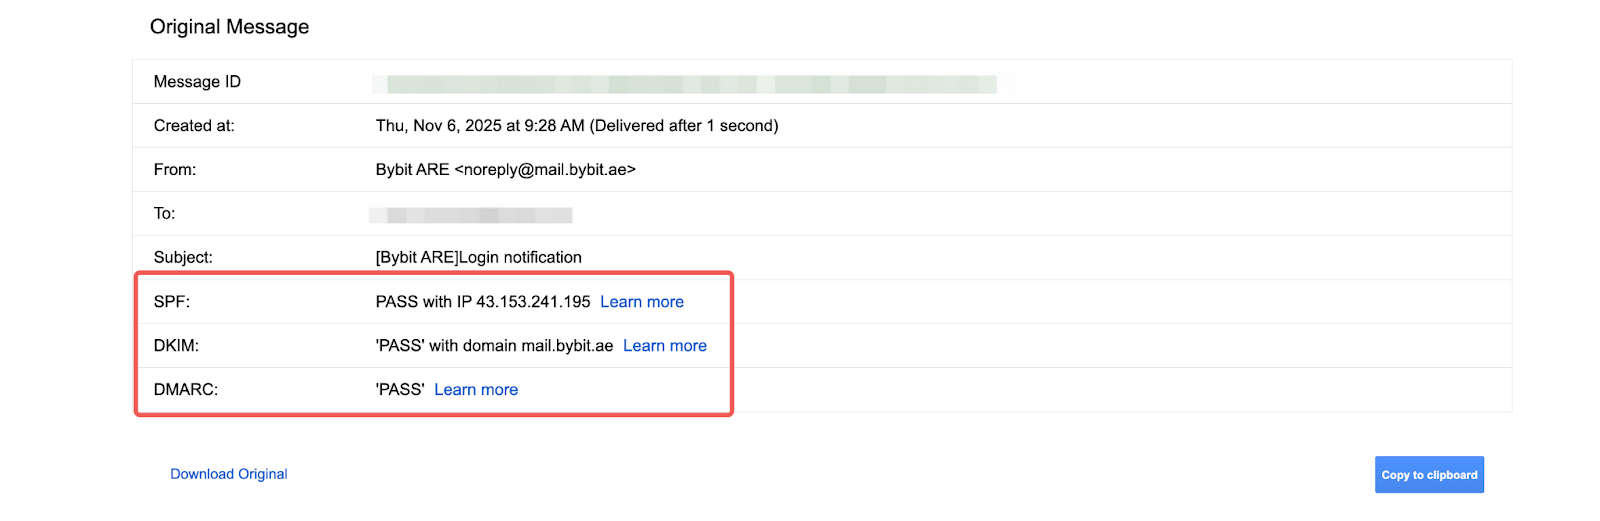Click the sender address noreply@mail.bybit.ae
The image size is (1600, 521).
tap(545, 170)
